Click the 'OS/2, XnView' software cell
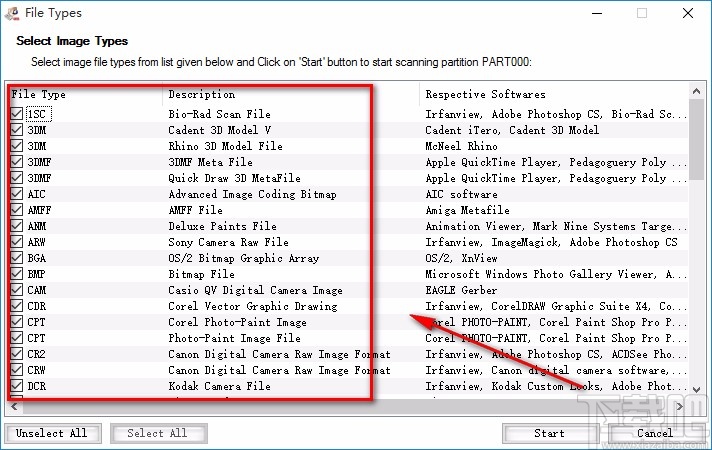The width and height of the screenshot is (712, 450). [461, 258]
